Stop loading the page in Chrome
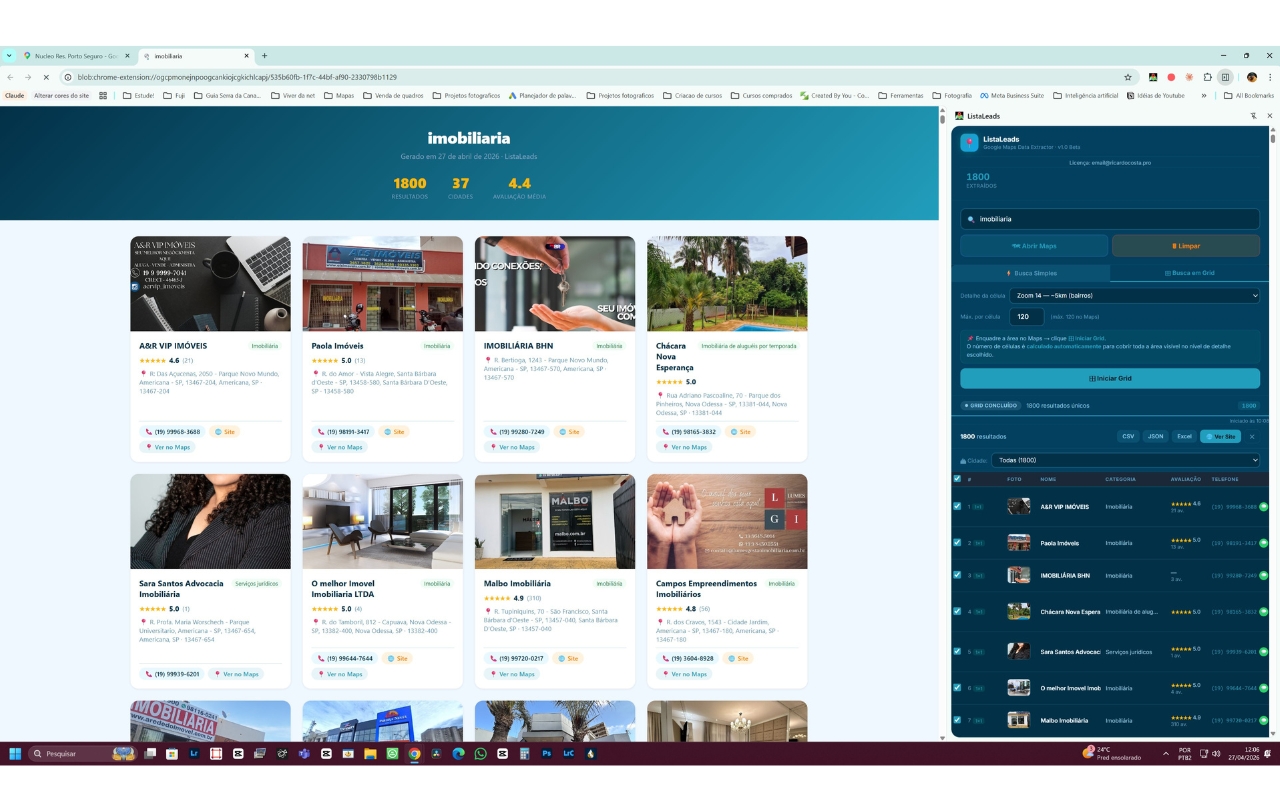 click(45, 77)
